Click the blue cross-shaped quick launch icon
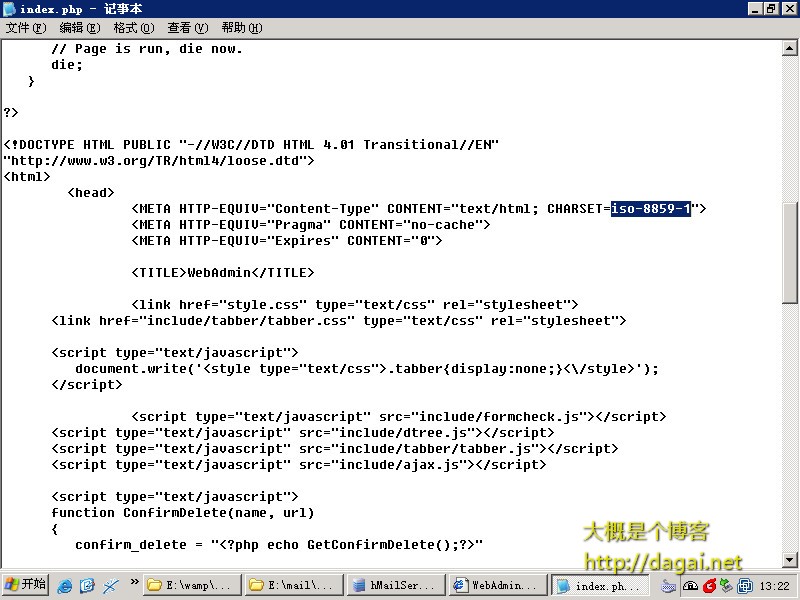This screenshot has height=600, width=800. click(x=110, y=586)
